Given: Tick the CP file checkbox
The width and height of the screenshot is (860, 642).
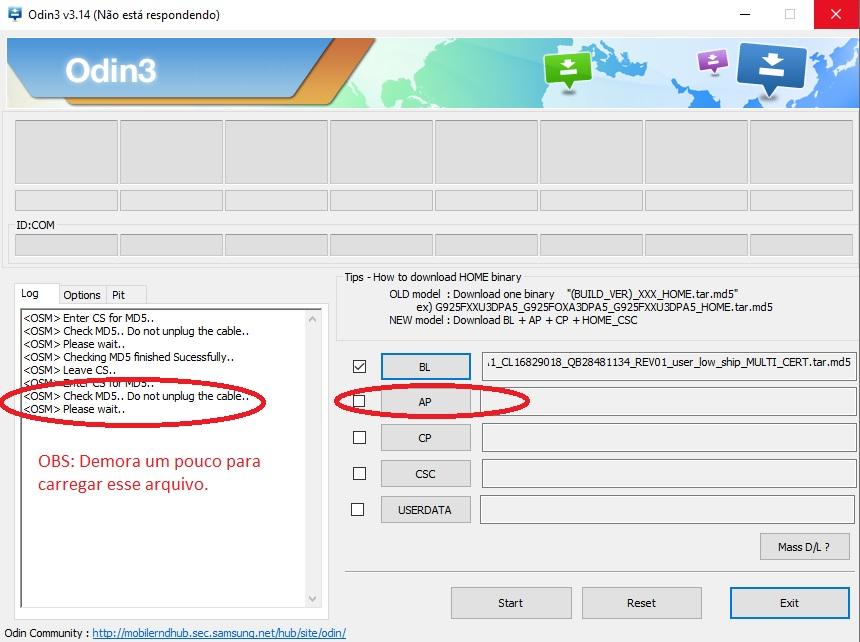Looking at the screenshot, I should pyautogui.click(x=359, y=438).
